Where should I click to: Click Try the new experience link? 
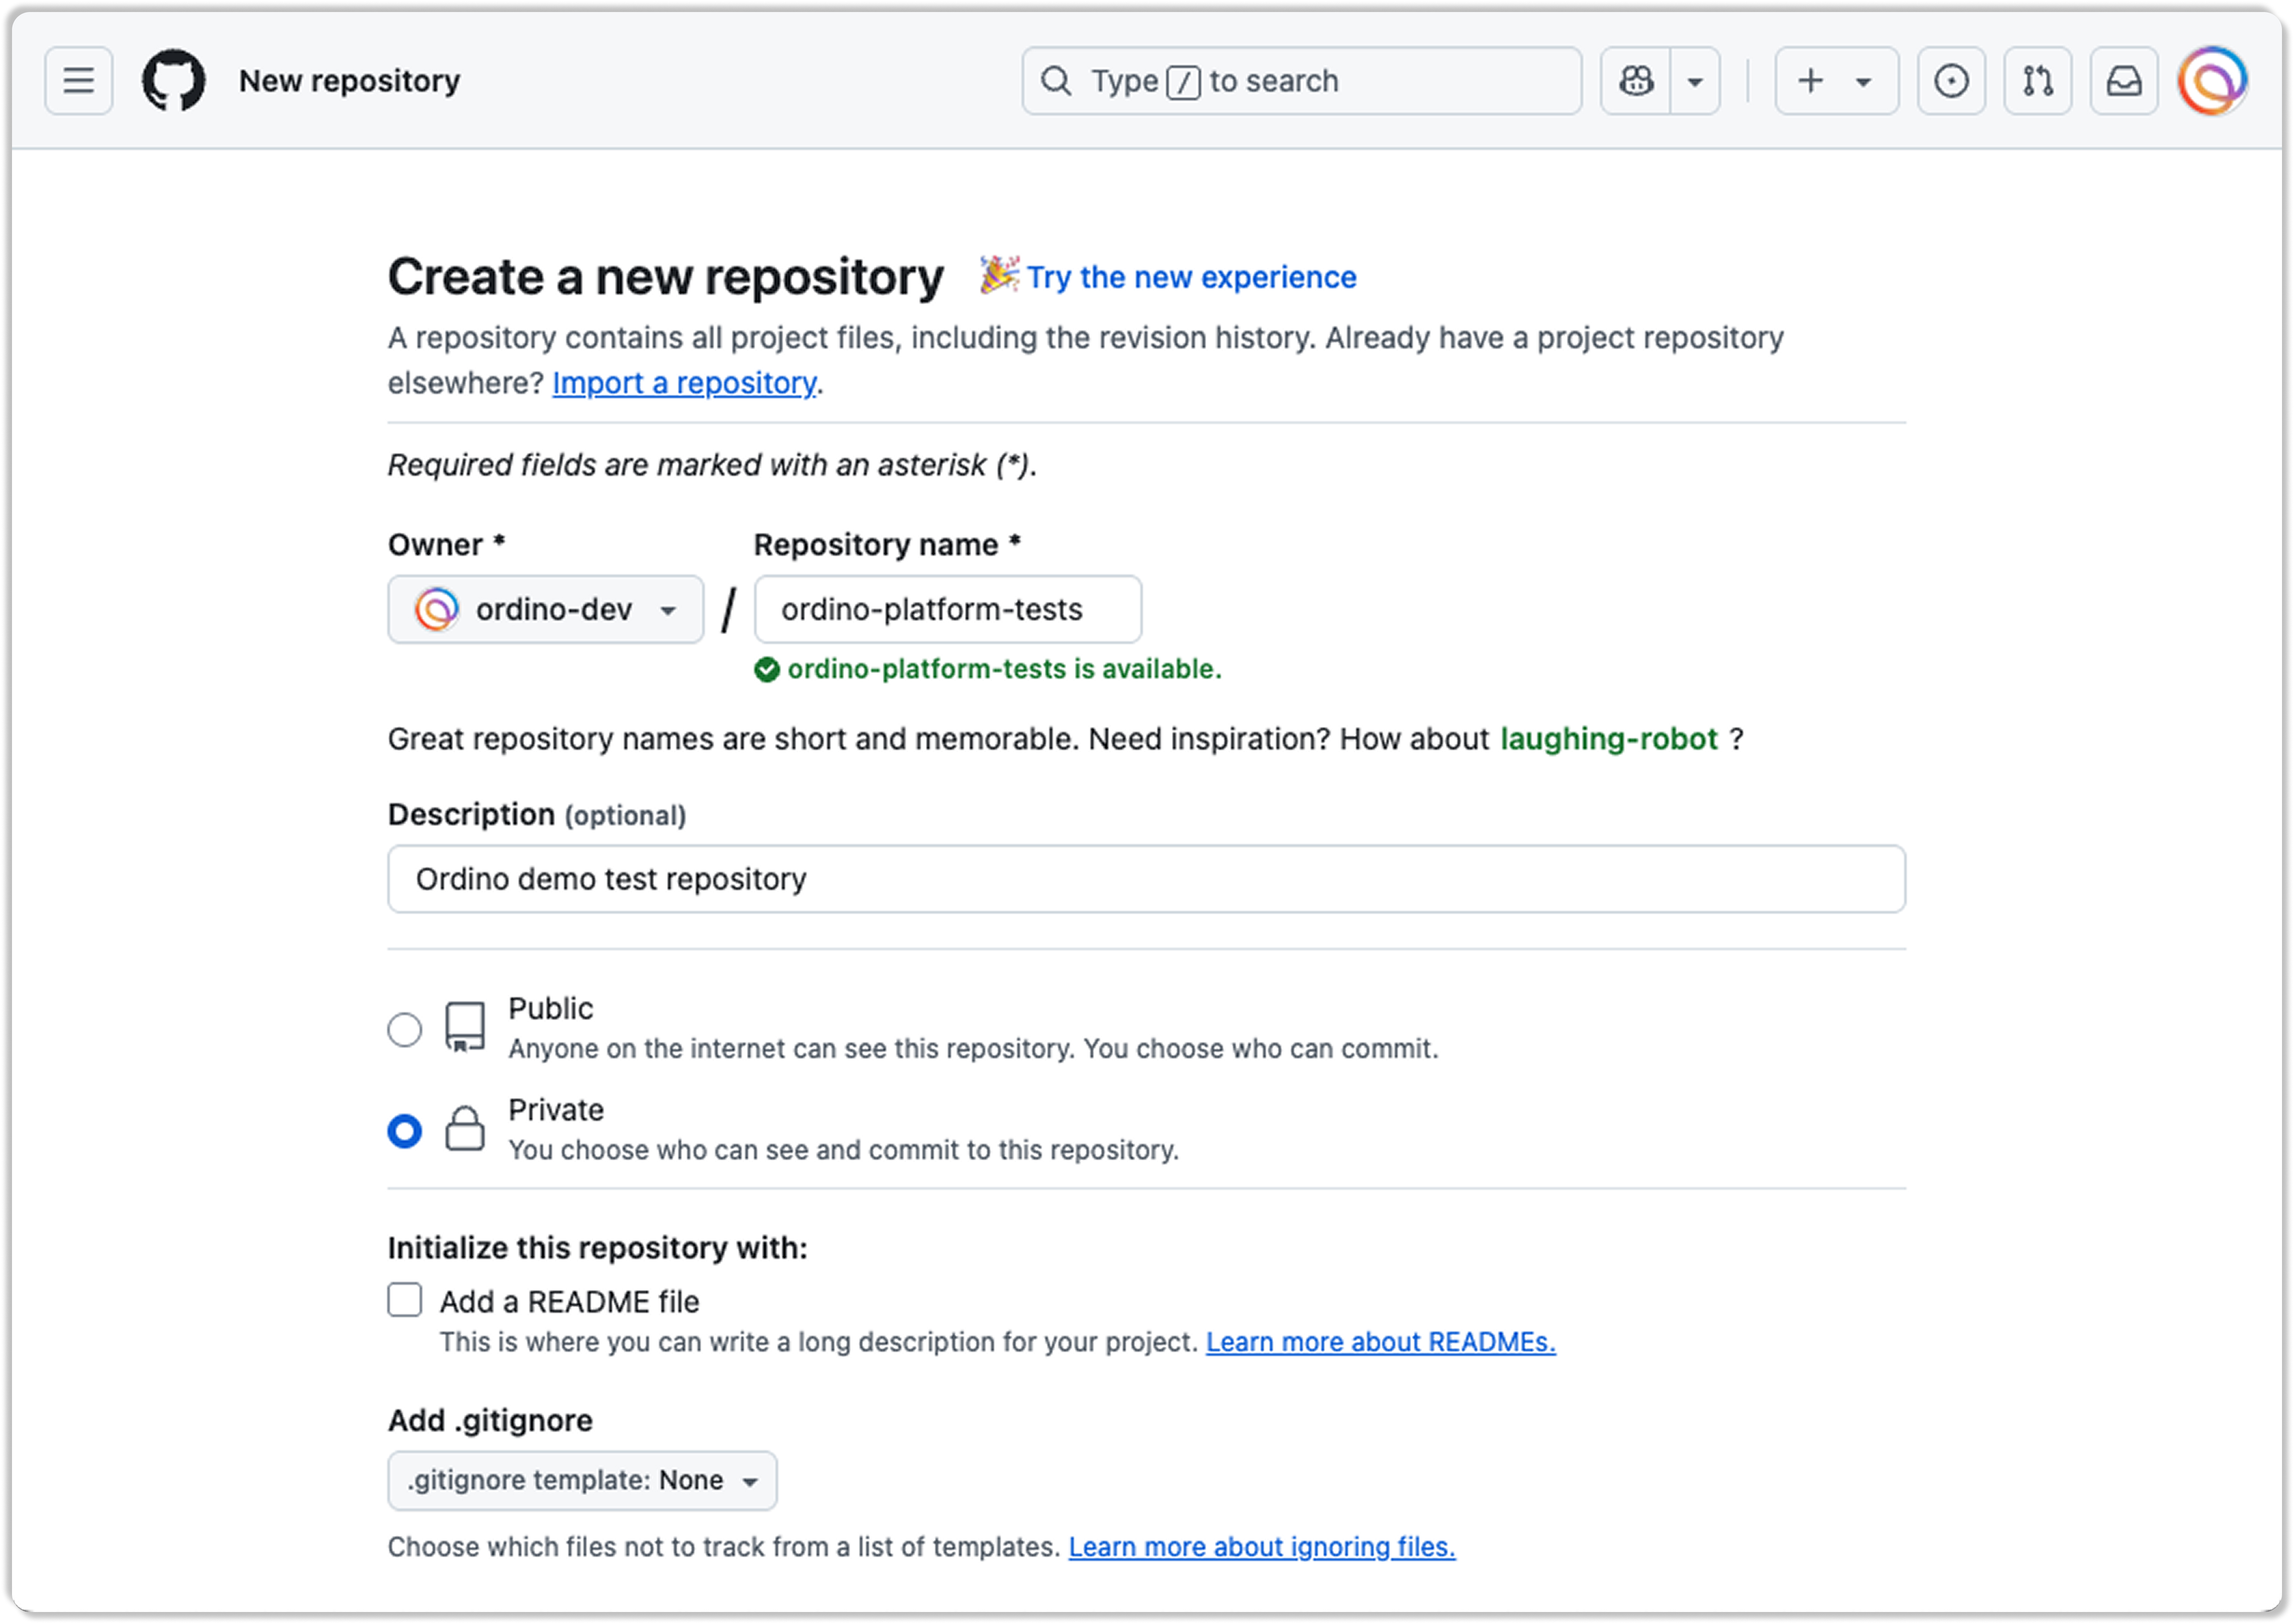click(1191, 277)
